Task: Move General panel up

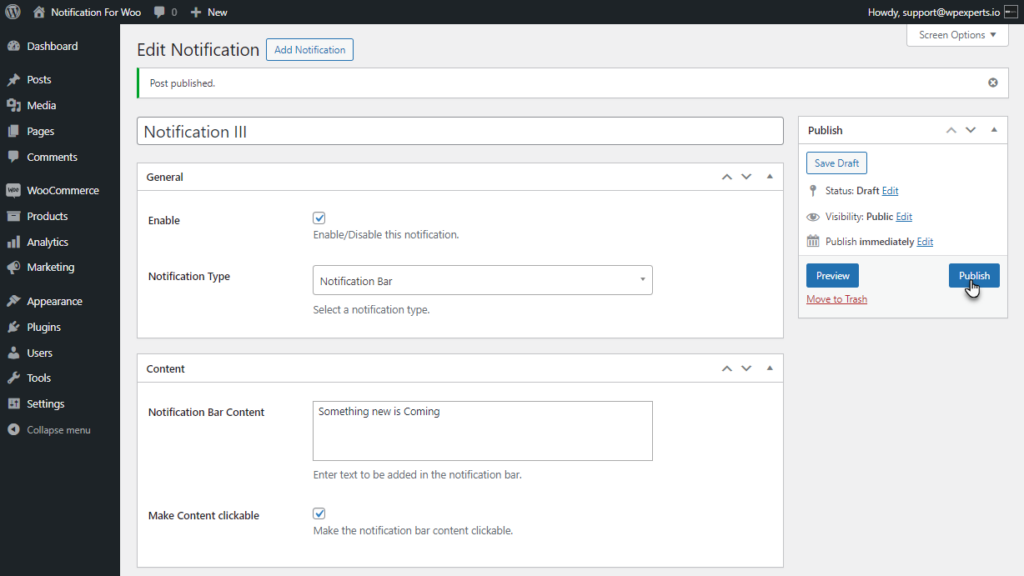Action: pyautogui.click(x=726, y=177)
